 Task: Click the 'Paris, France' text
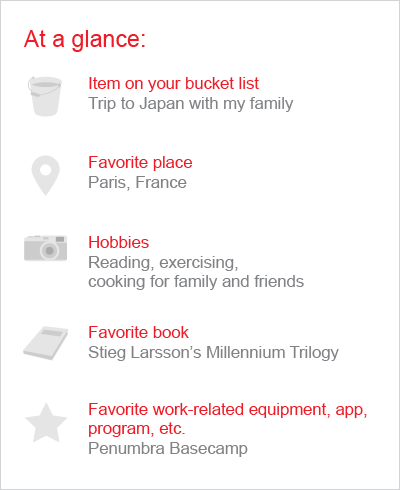click(x=137, y=182)
